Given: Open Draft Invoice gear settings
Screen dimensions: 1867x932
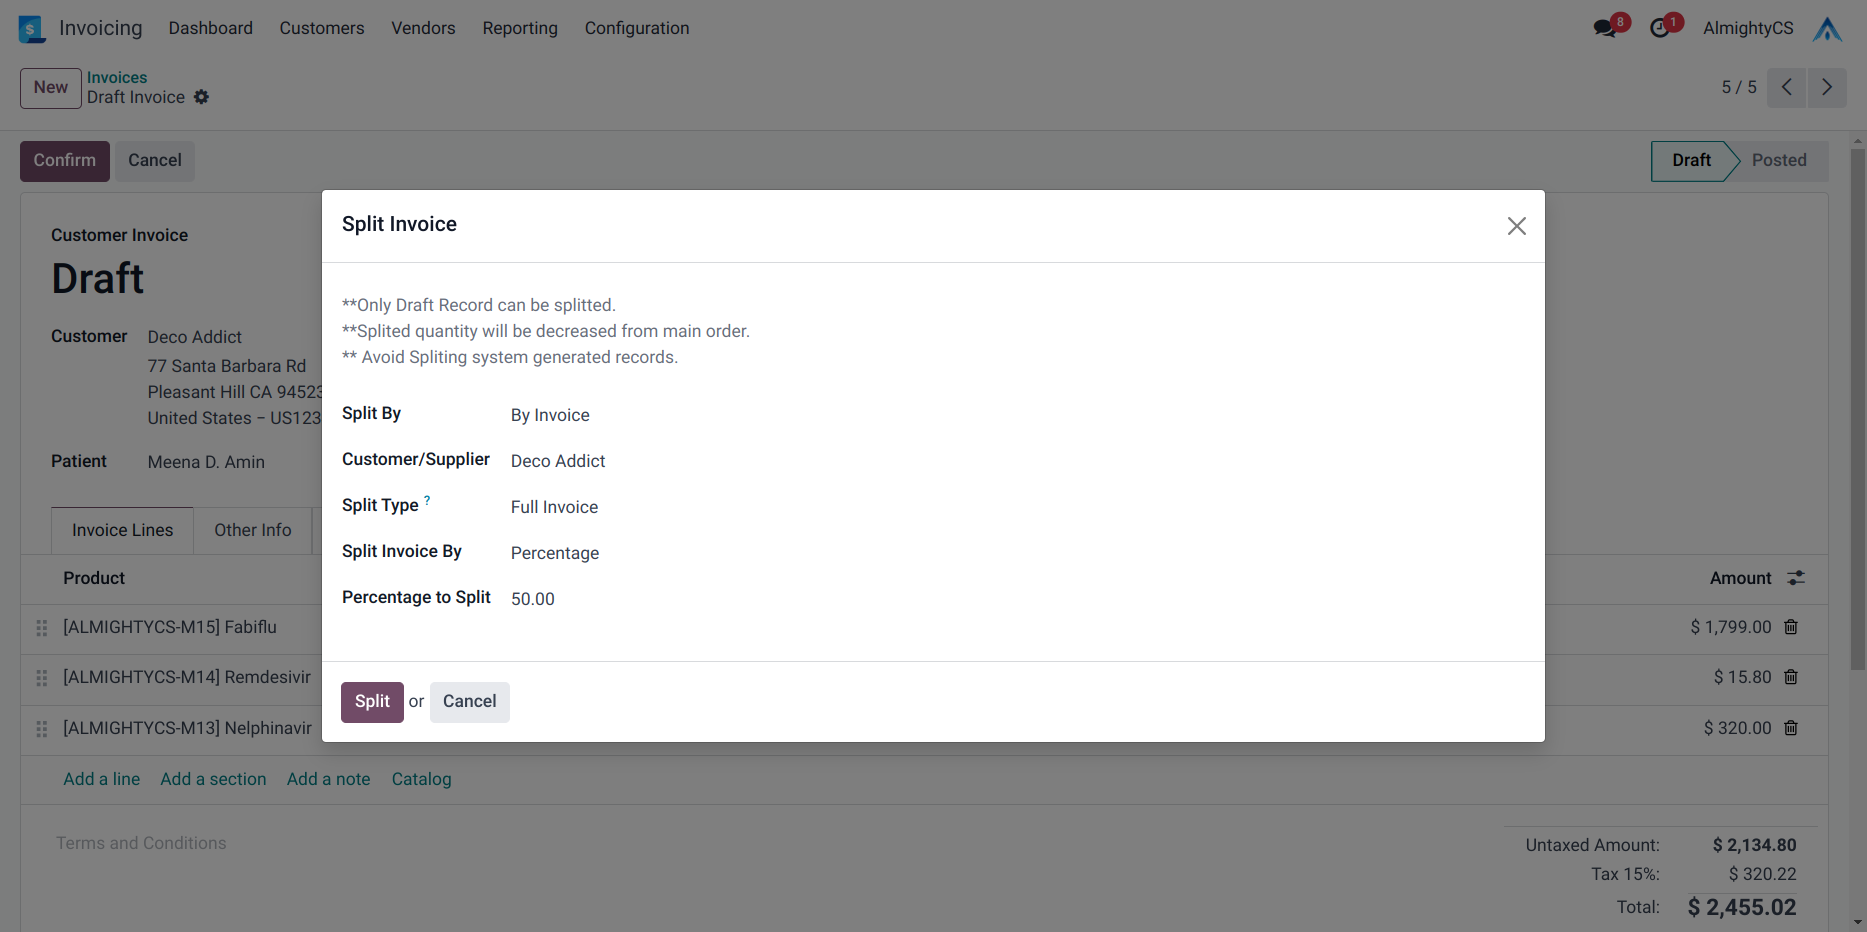Looking at the screenshot, I should click(201, 97).
